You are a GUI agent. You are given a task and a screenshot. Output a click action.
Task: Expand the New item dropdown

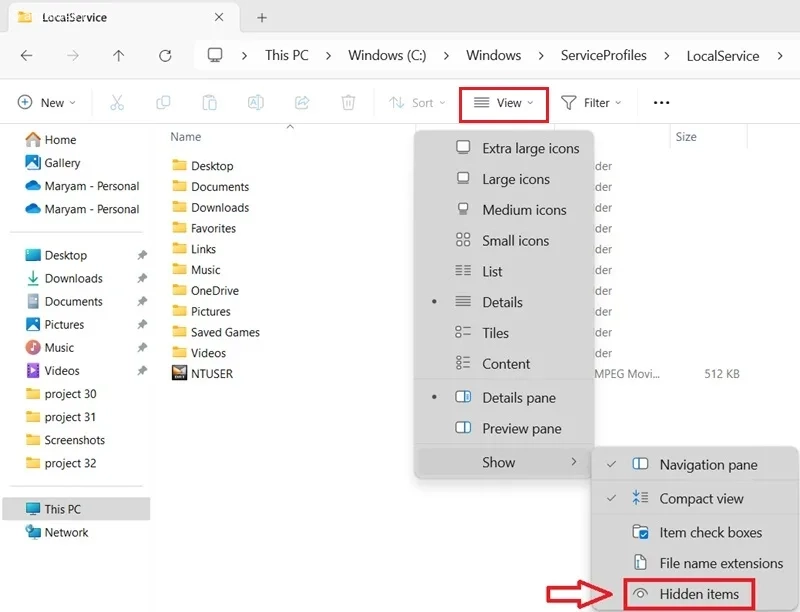[46, 103]
